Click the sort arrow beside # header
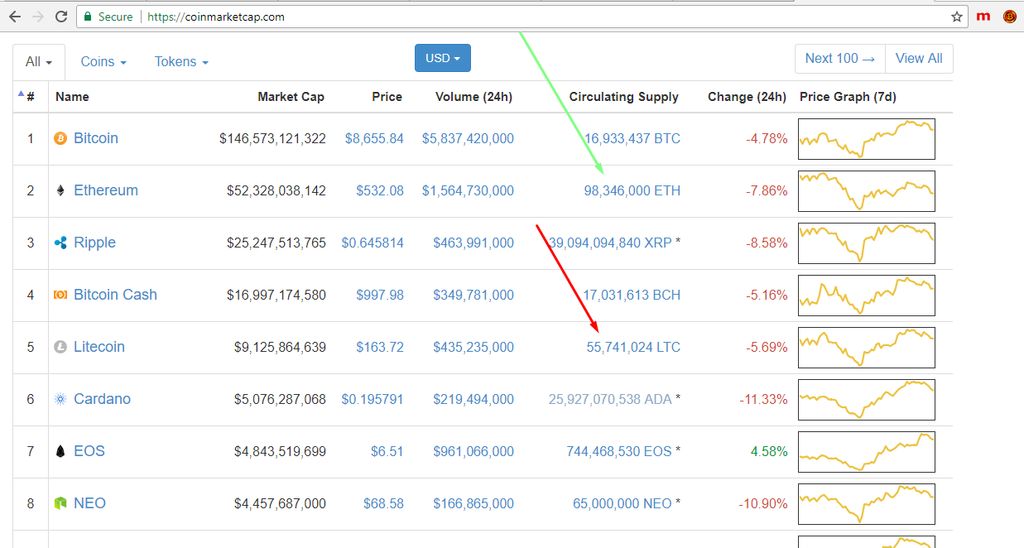Viewport: 1024px width, 548px height. coord(20,94)
